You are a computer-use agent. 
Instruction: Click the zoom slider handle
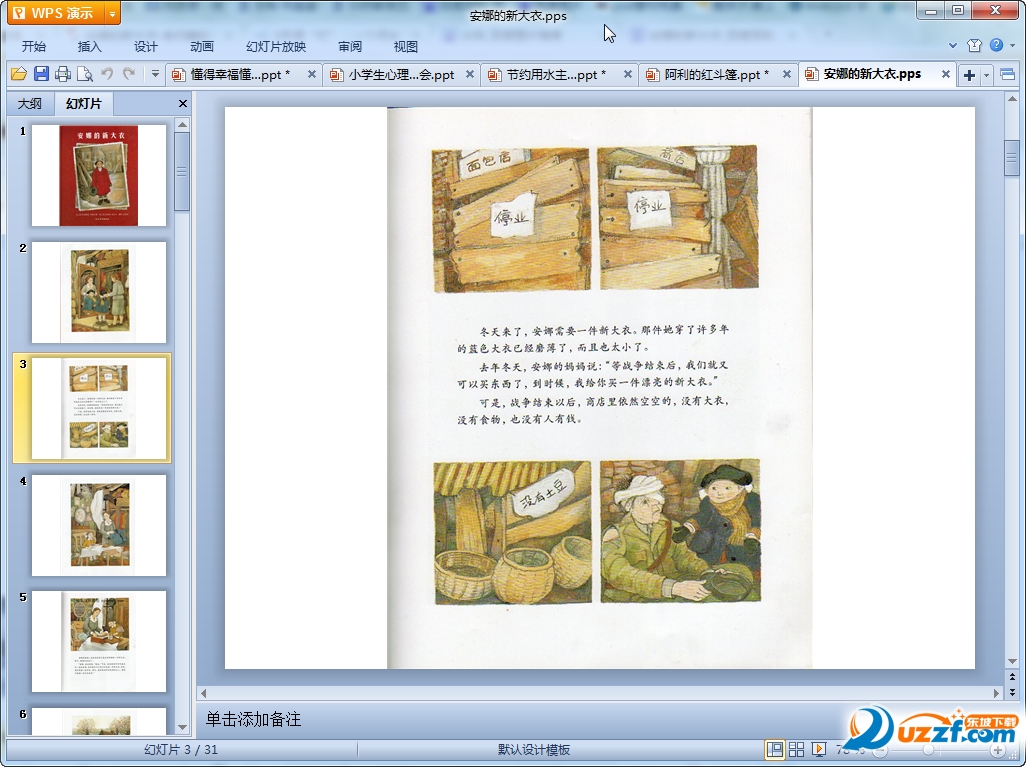[x=928, y=750]
